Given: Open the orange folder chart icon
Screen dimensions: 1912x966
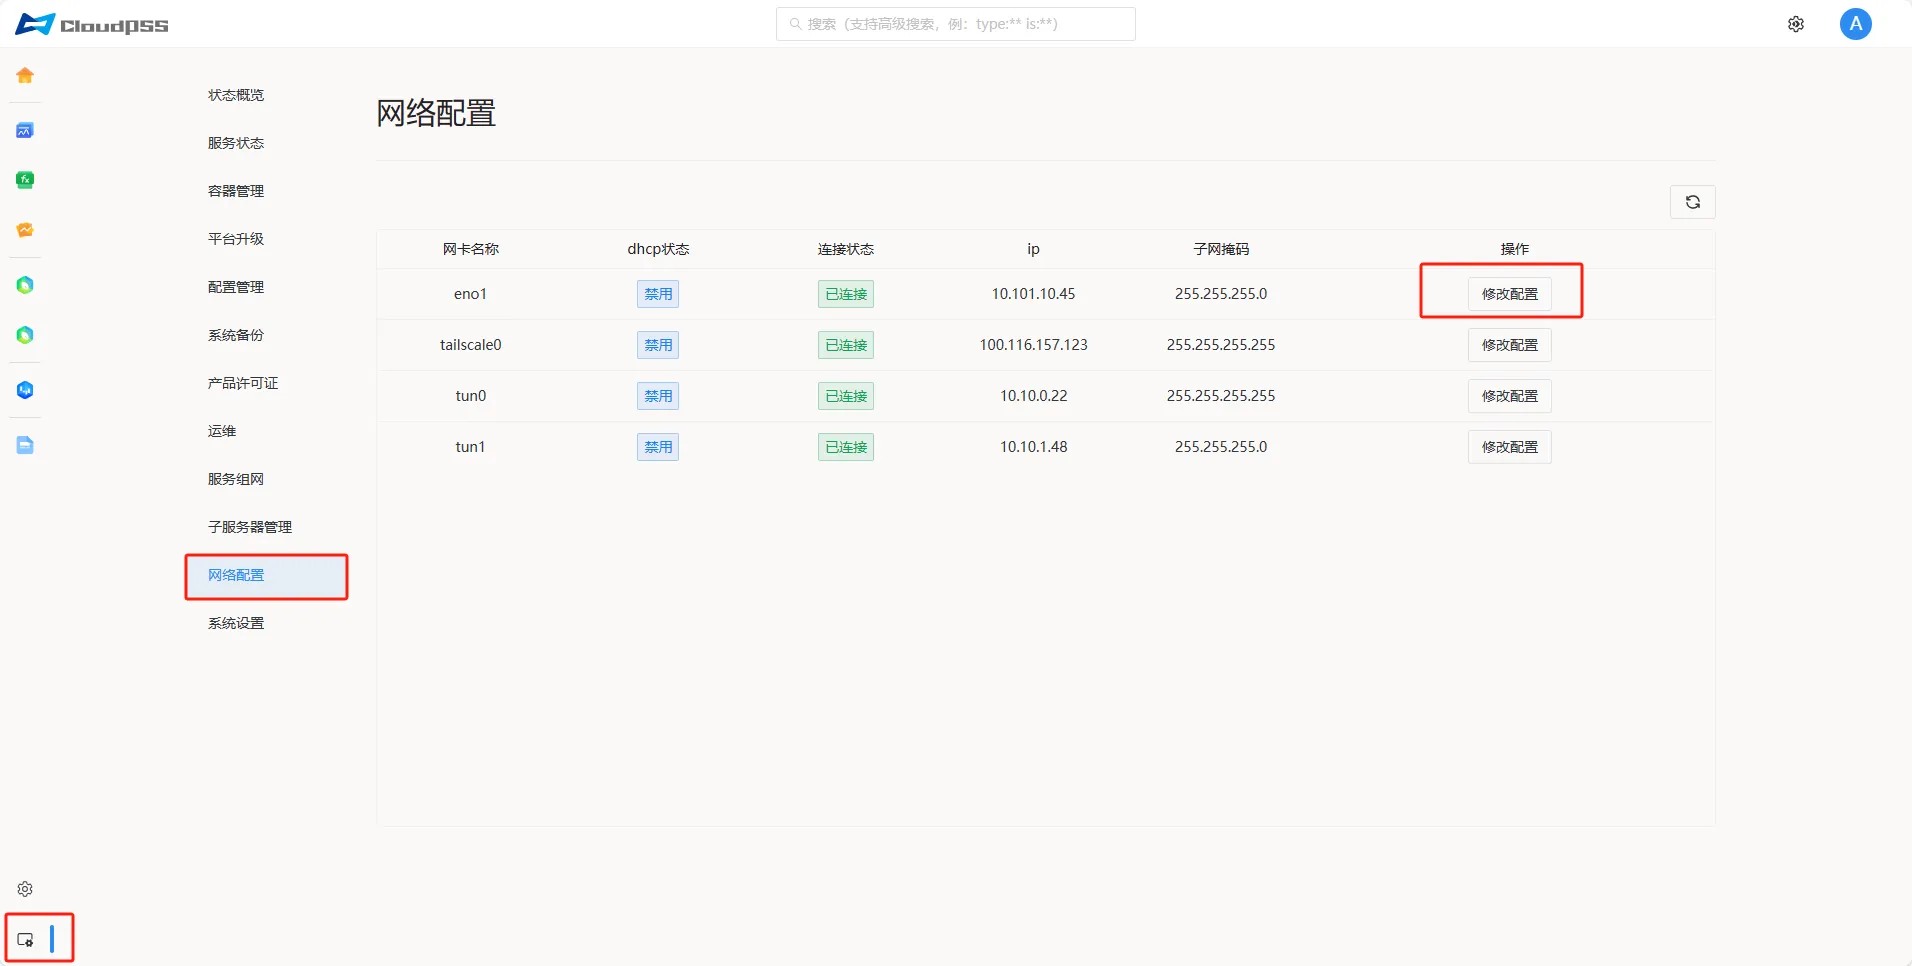Looking at the screenshot, I should (25, 230).
